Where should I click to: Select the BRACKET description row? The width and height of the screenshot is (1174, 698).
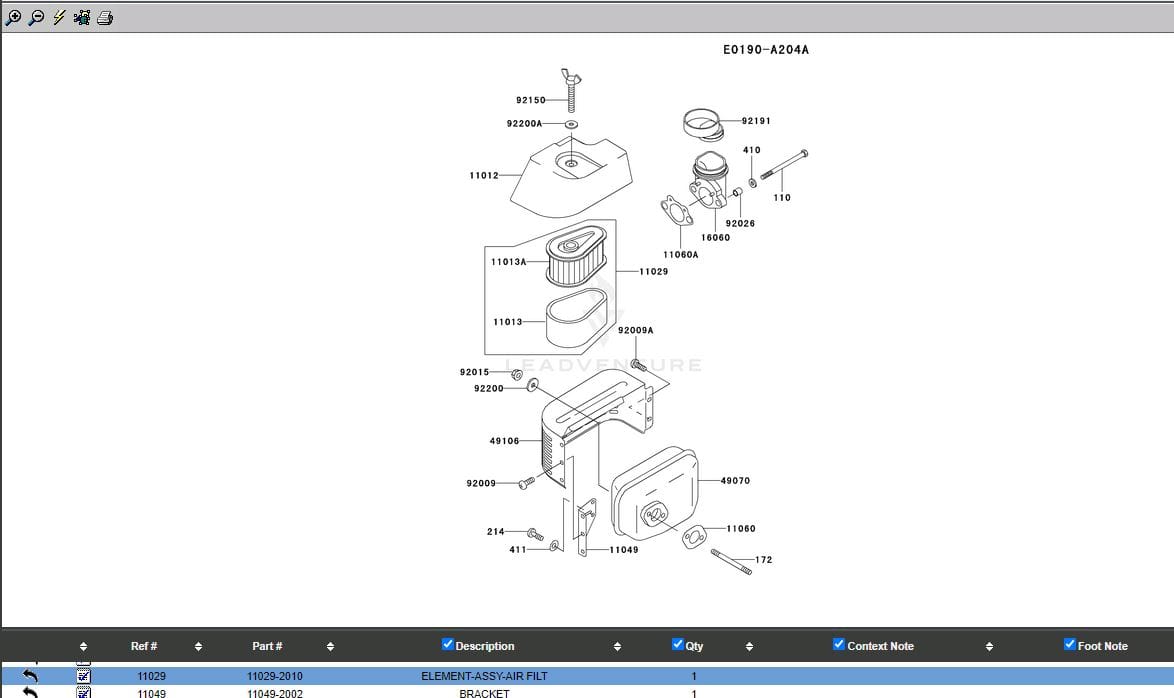pyautogui.click(x=484, y=692)
